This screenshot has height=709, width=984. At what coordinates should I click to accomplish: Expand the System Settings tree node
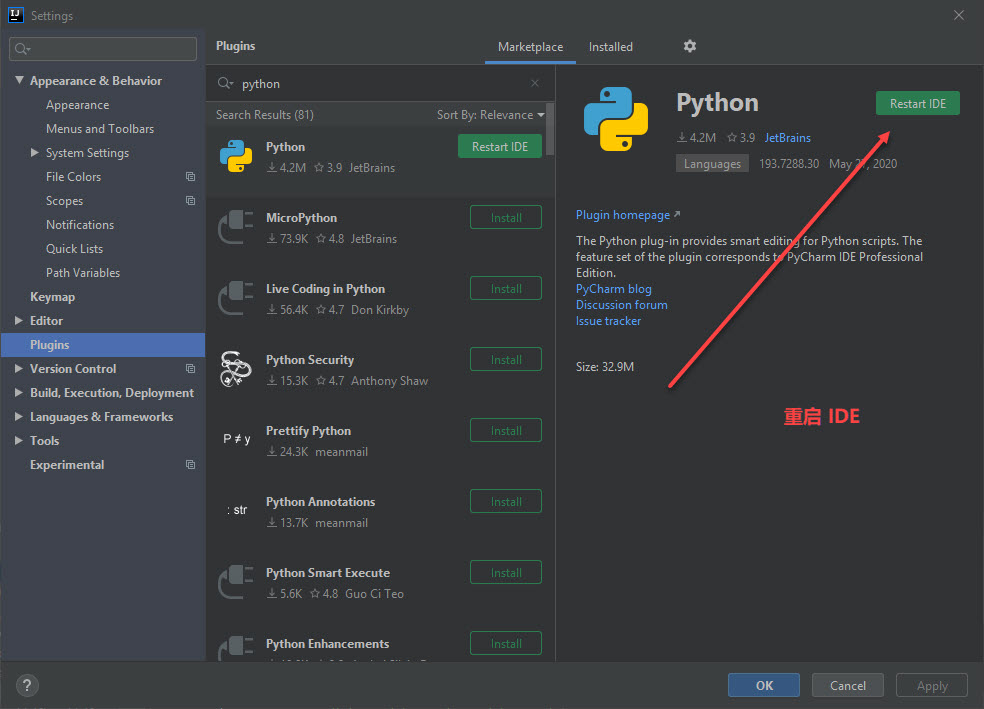[34, 152]
